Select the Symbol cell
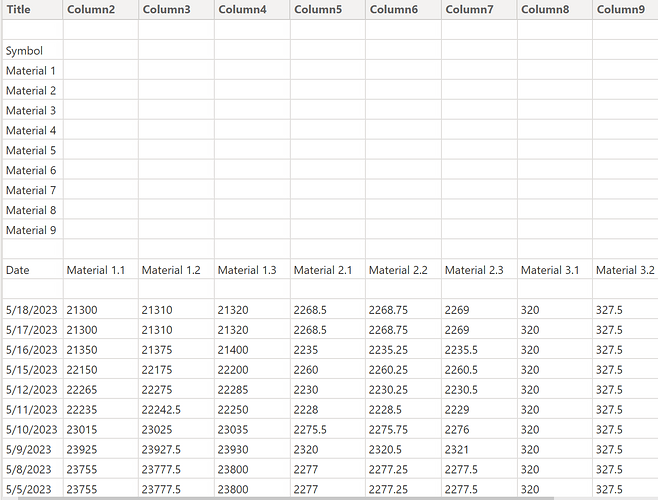Image resolution: width=658 pixels, height=500 pixels. 33,50
